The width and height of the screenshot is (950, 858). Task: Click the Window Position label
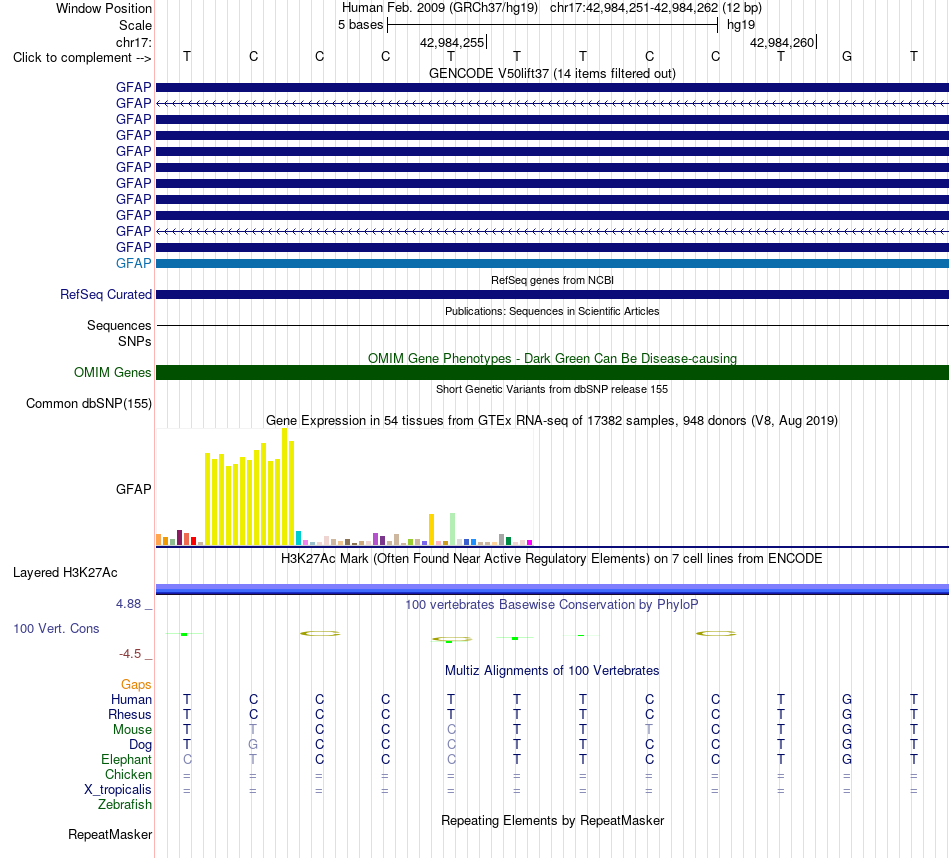[x=104, y=8]
